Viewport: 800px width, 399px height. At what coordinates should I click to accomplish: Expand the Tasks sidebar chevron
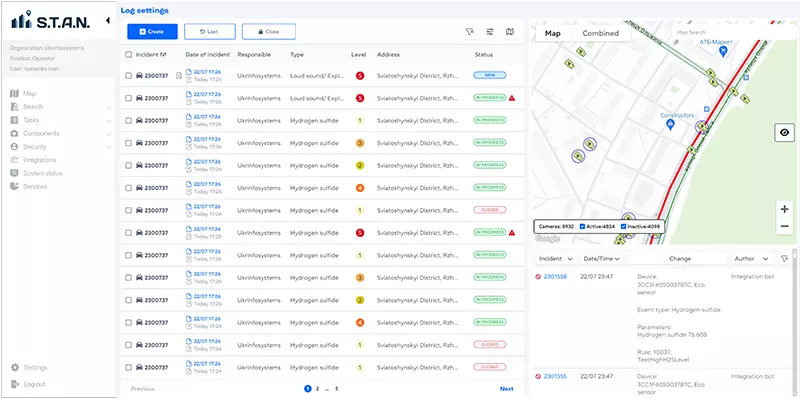pos(109,121)
